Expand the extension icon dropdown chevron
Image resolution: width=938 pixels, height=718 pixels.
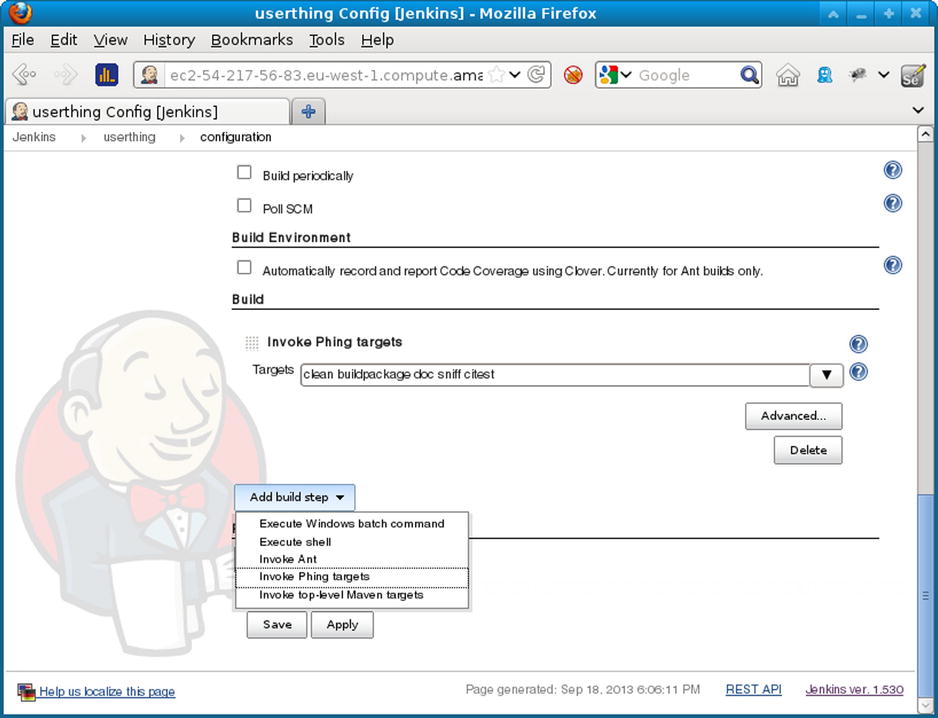tap(884, 75)
